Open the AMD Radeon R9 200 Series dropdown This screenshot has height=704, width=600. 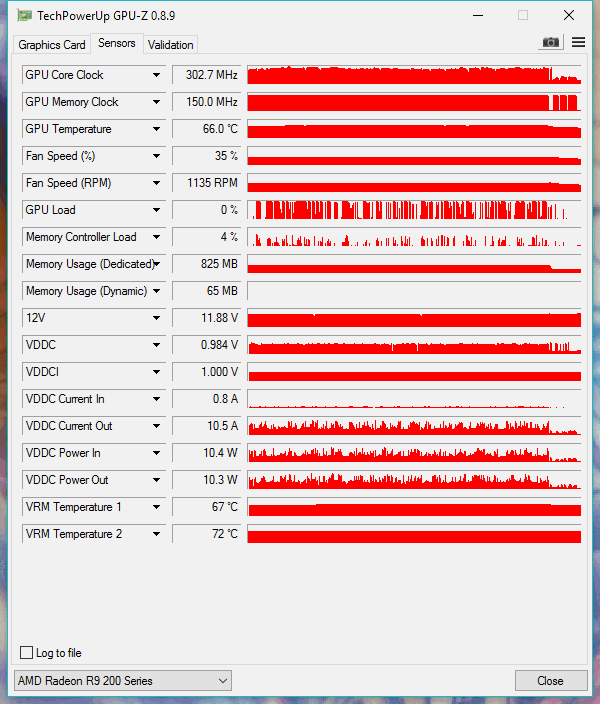tap(123, 681)
